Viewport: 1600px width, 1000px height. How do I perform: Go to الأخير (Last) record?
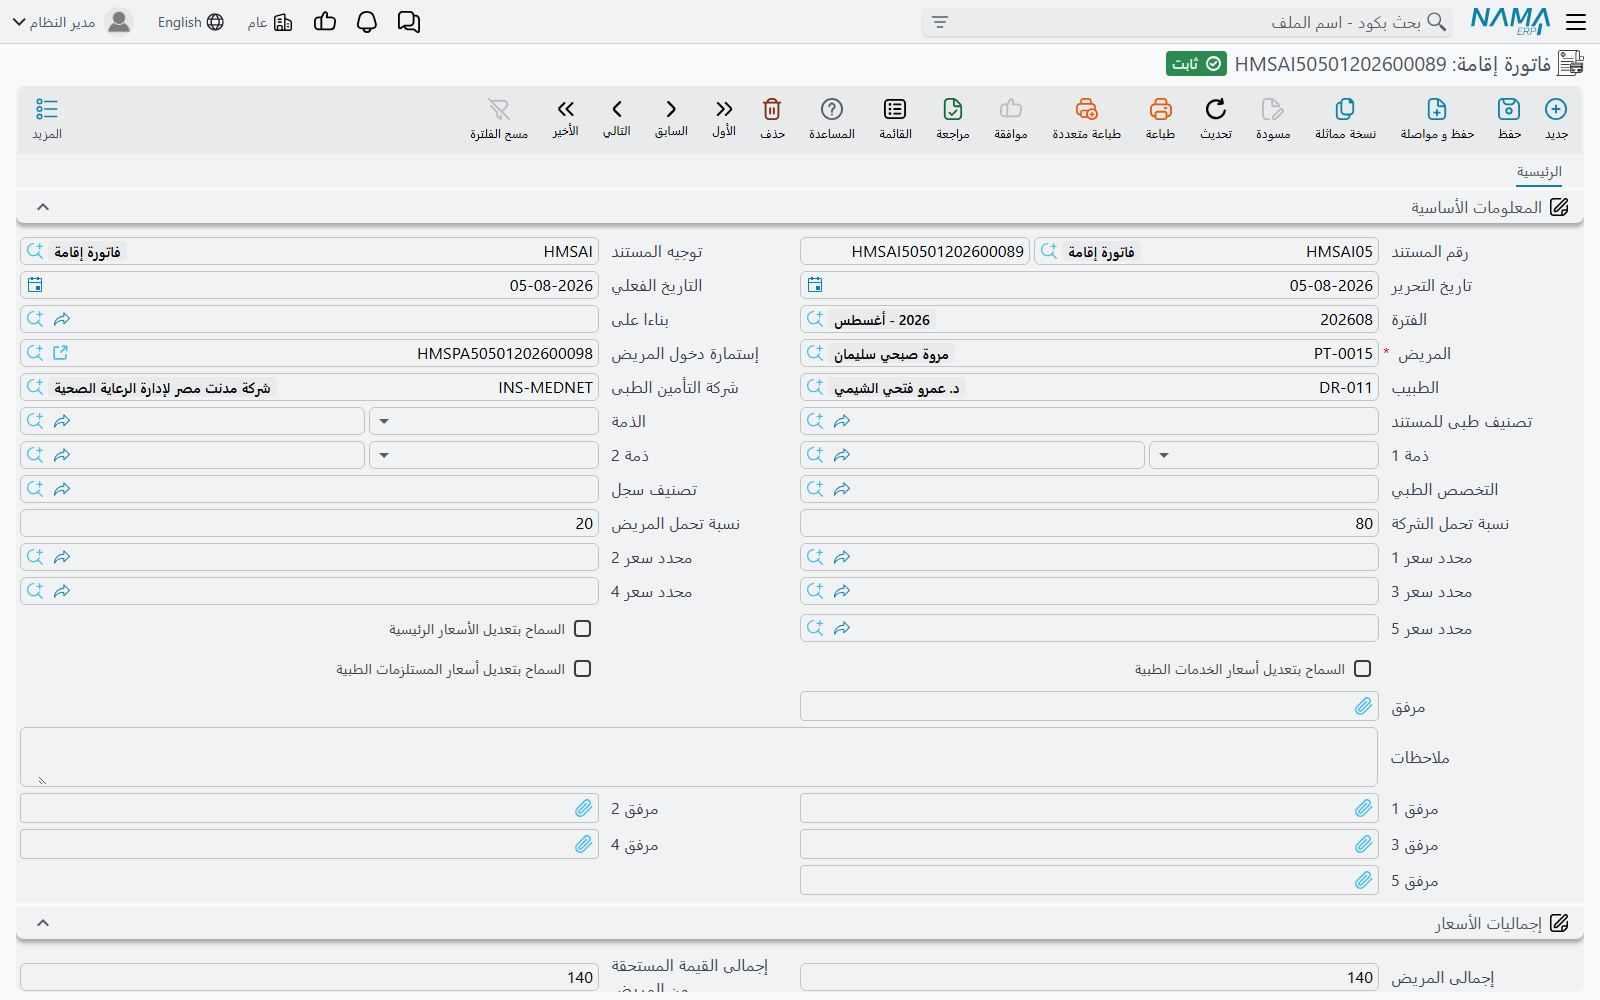point(566,109)
